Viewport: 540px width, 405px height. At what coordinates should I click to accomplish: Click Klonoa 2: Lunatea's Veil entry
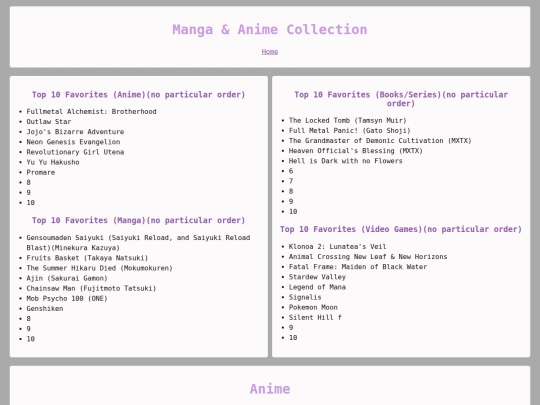(337, 247)
